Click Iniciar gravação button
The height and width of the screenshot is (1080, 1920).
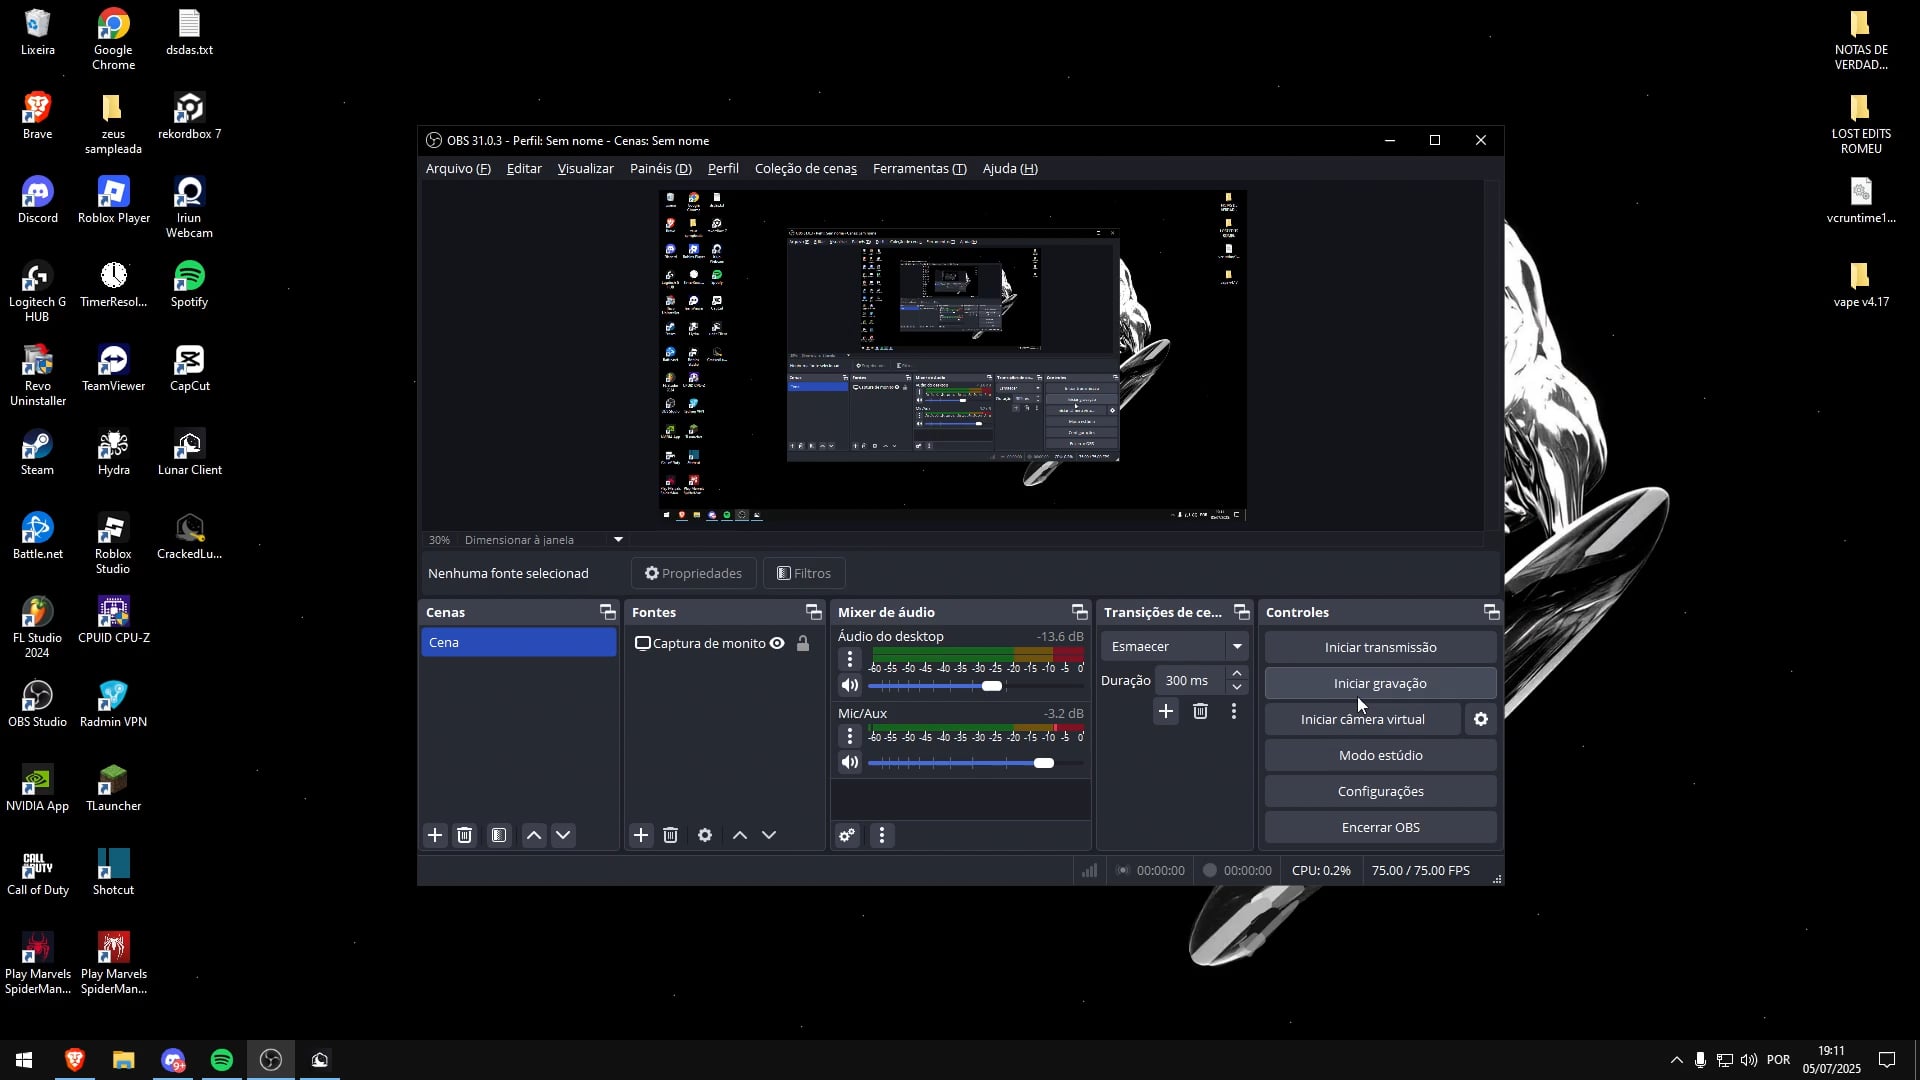(1380, 683)
